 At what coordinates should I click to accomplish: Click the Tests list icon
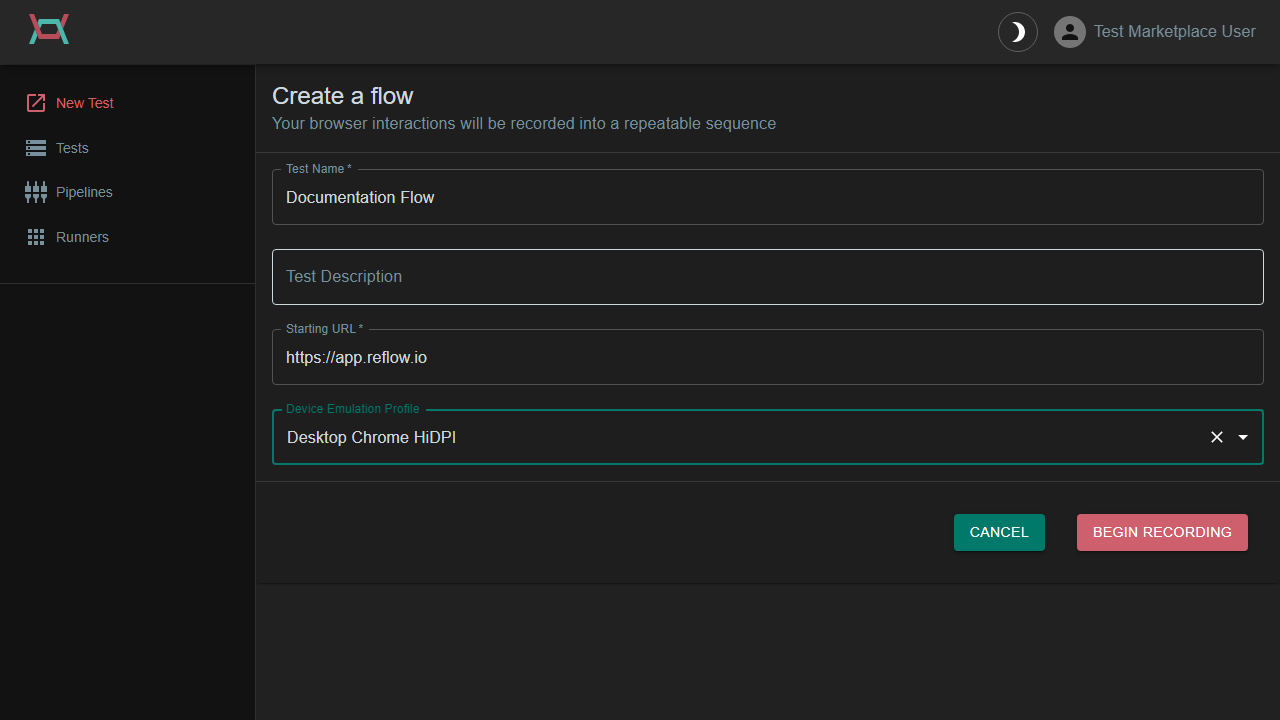36,148
